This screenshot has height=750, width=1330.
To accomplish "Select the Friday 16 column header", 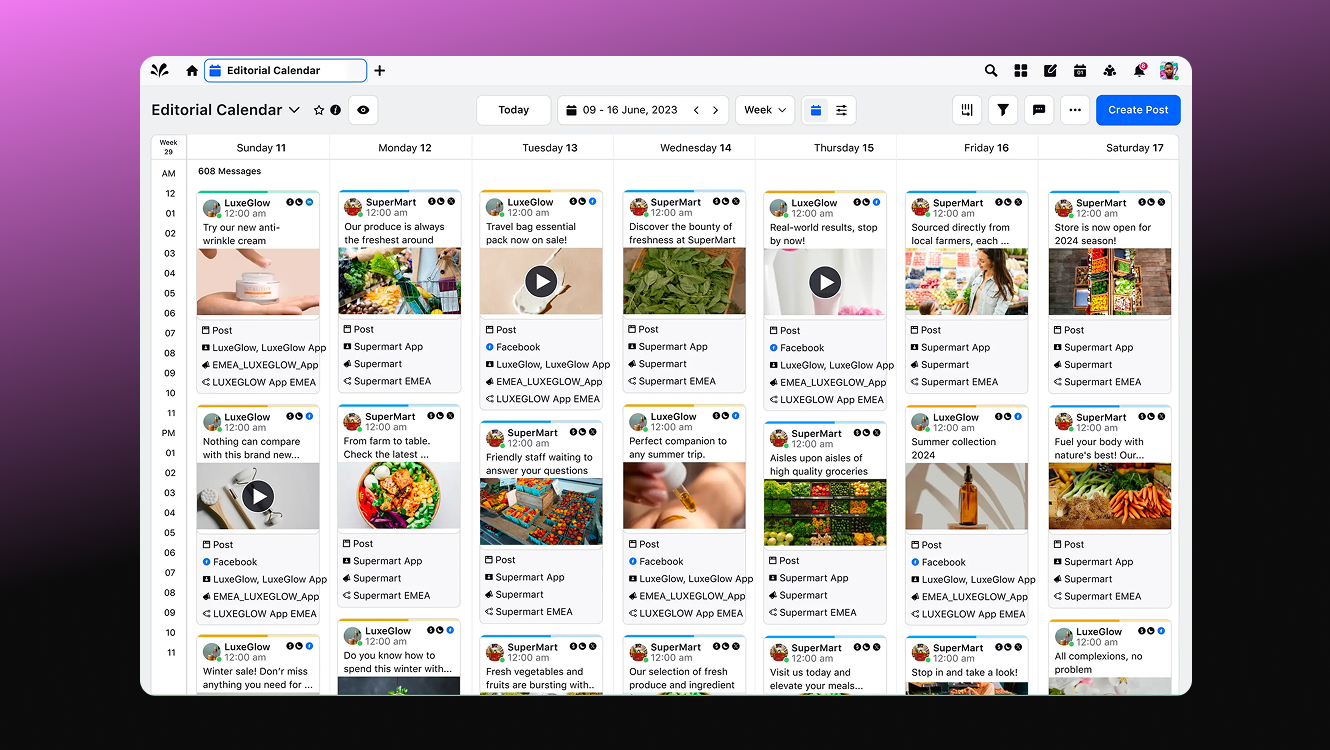I will (987, 148).
